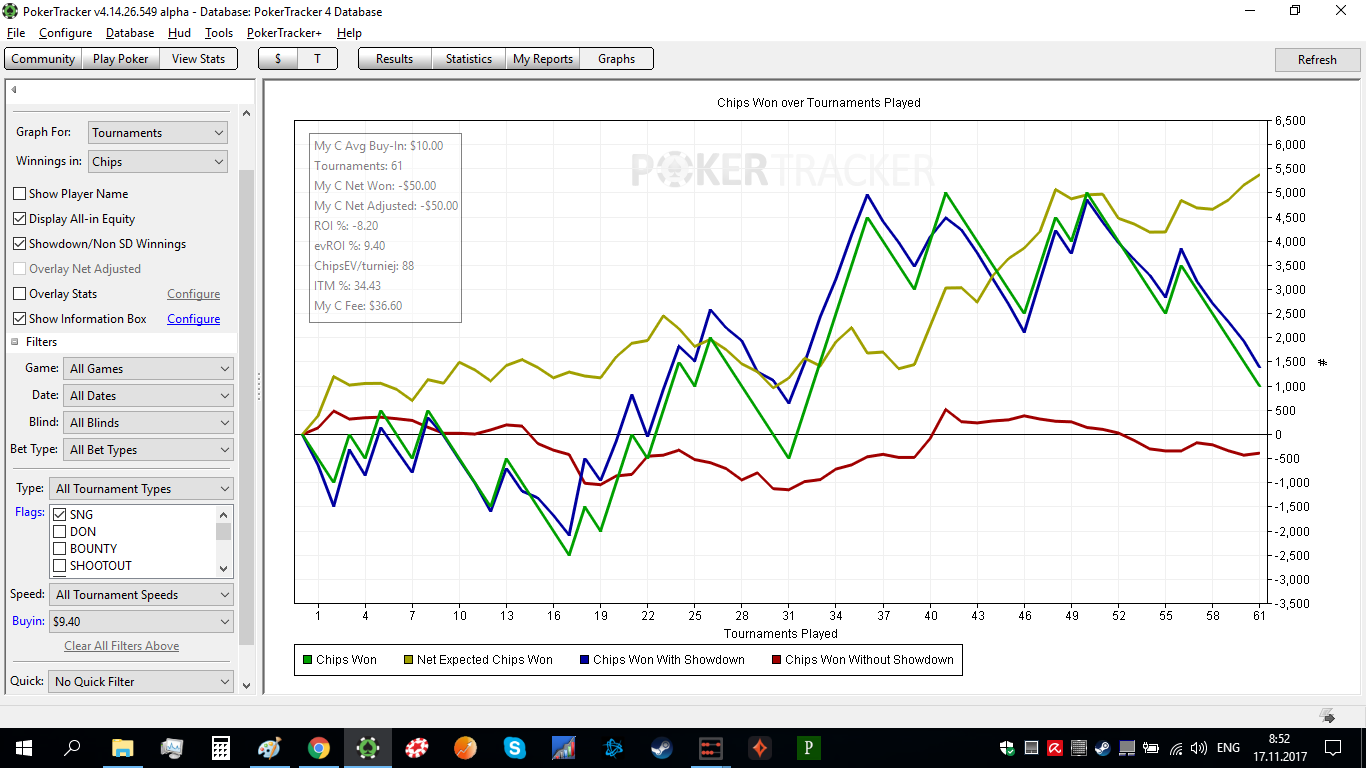Click the status bar export icon at bottom right
This screenshot has height=768, width=1366.
(1328, 715)
